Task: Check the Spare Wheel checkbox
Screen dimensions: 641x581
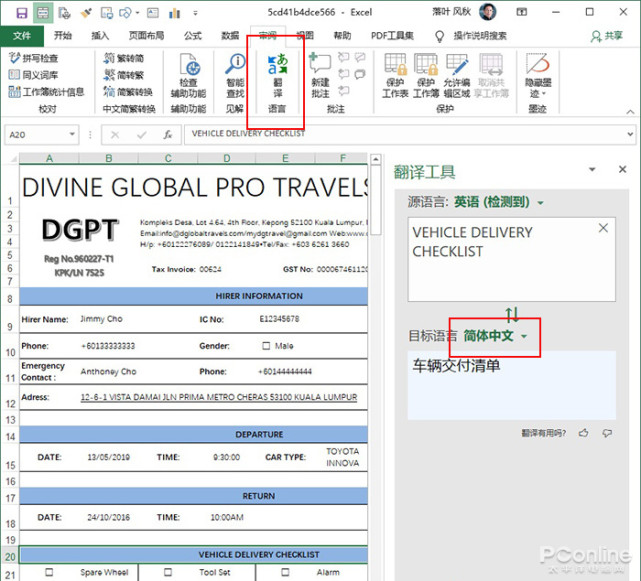Action: coord(49,572)
